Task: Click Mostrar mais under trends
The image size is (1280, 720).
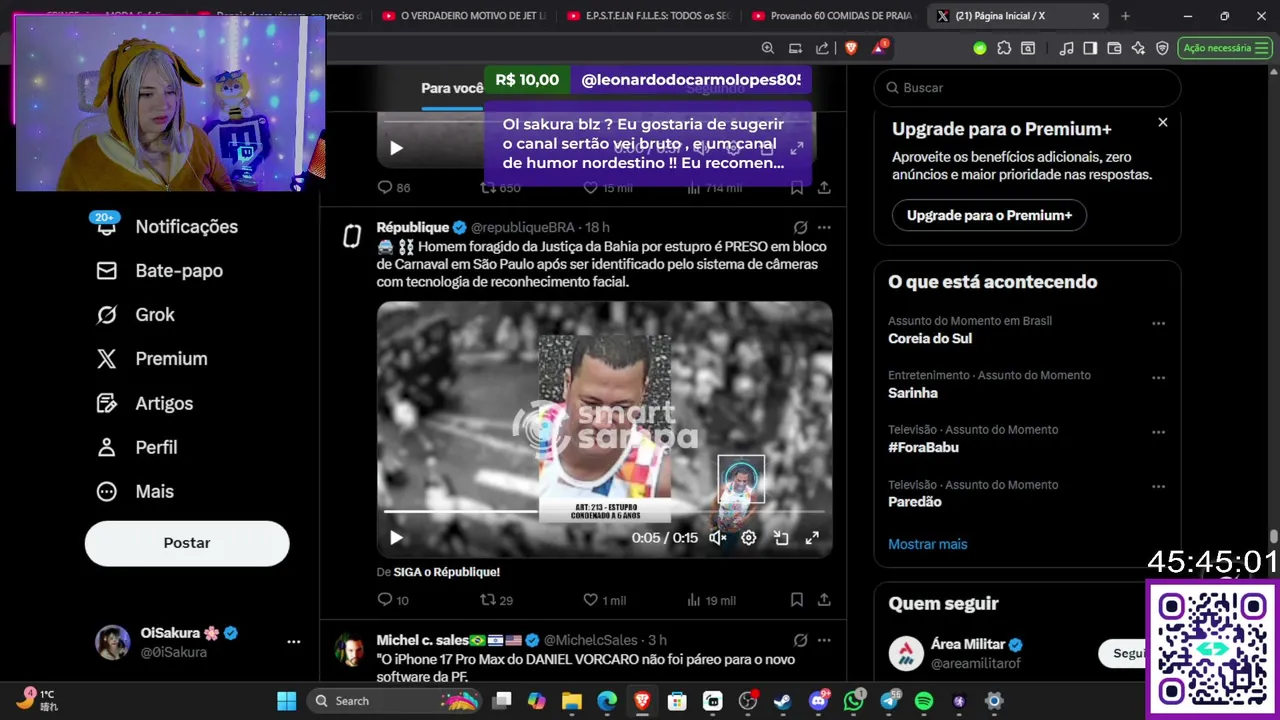Action: coord(928,544)
